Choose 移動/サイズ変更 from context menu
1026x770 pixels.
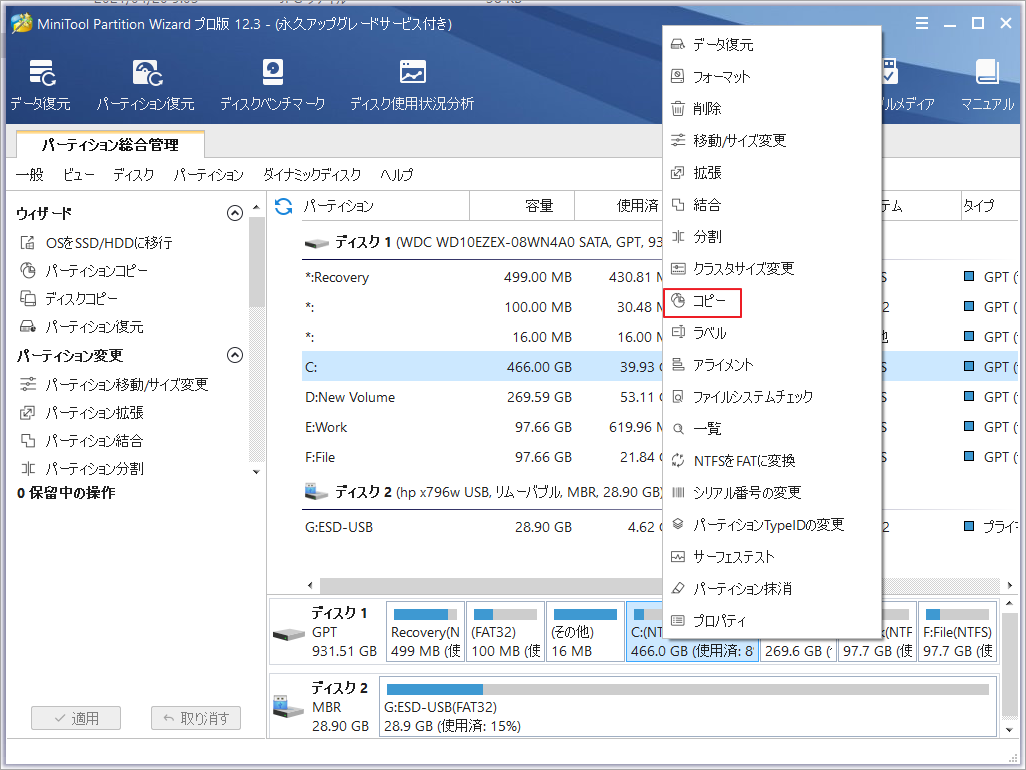772,141
